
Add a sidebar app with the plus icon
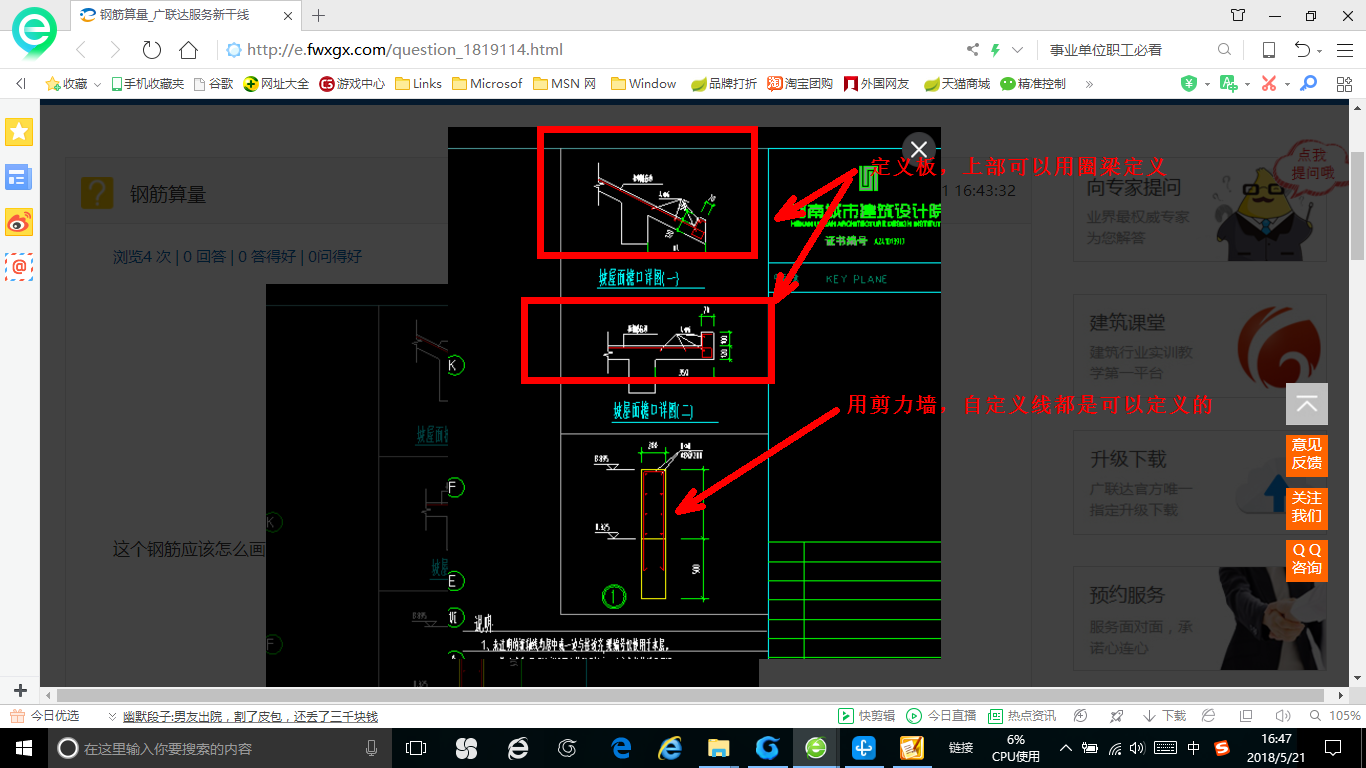[20, 691]
